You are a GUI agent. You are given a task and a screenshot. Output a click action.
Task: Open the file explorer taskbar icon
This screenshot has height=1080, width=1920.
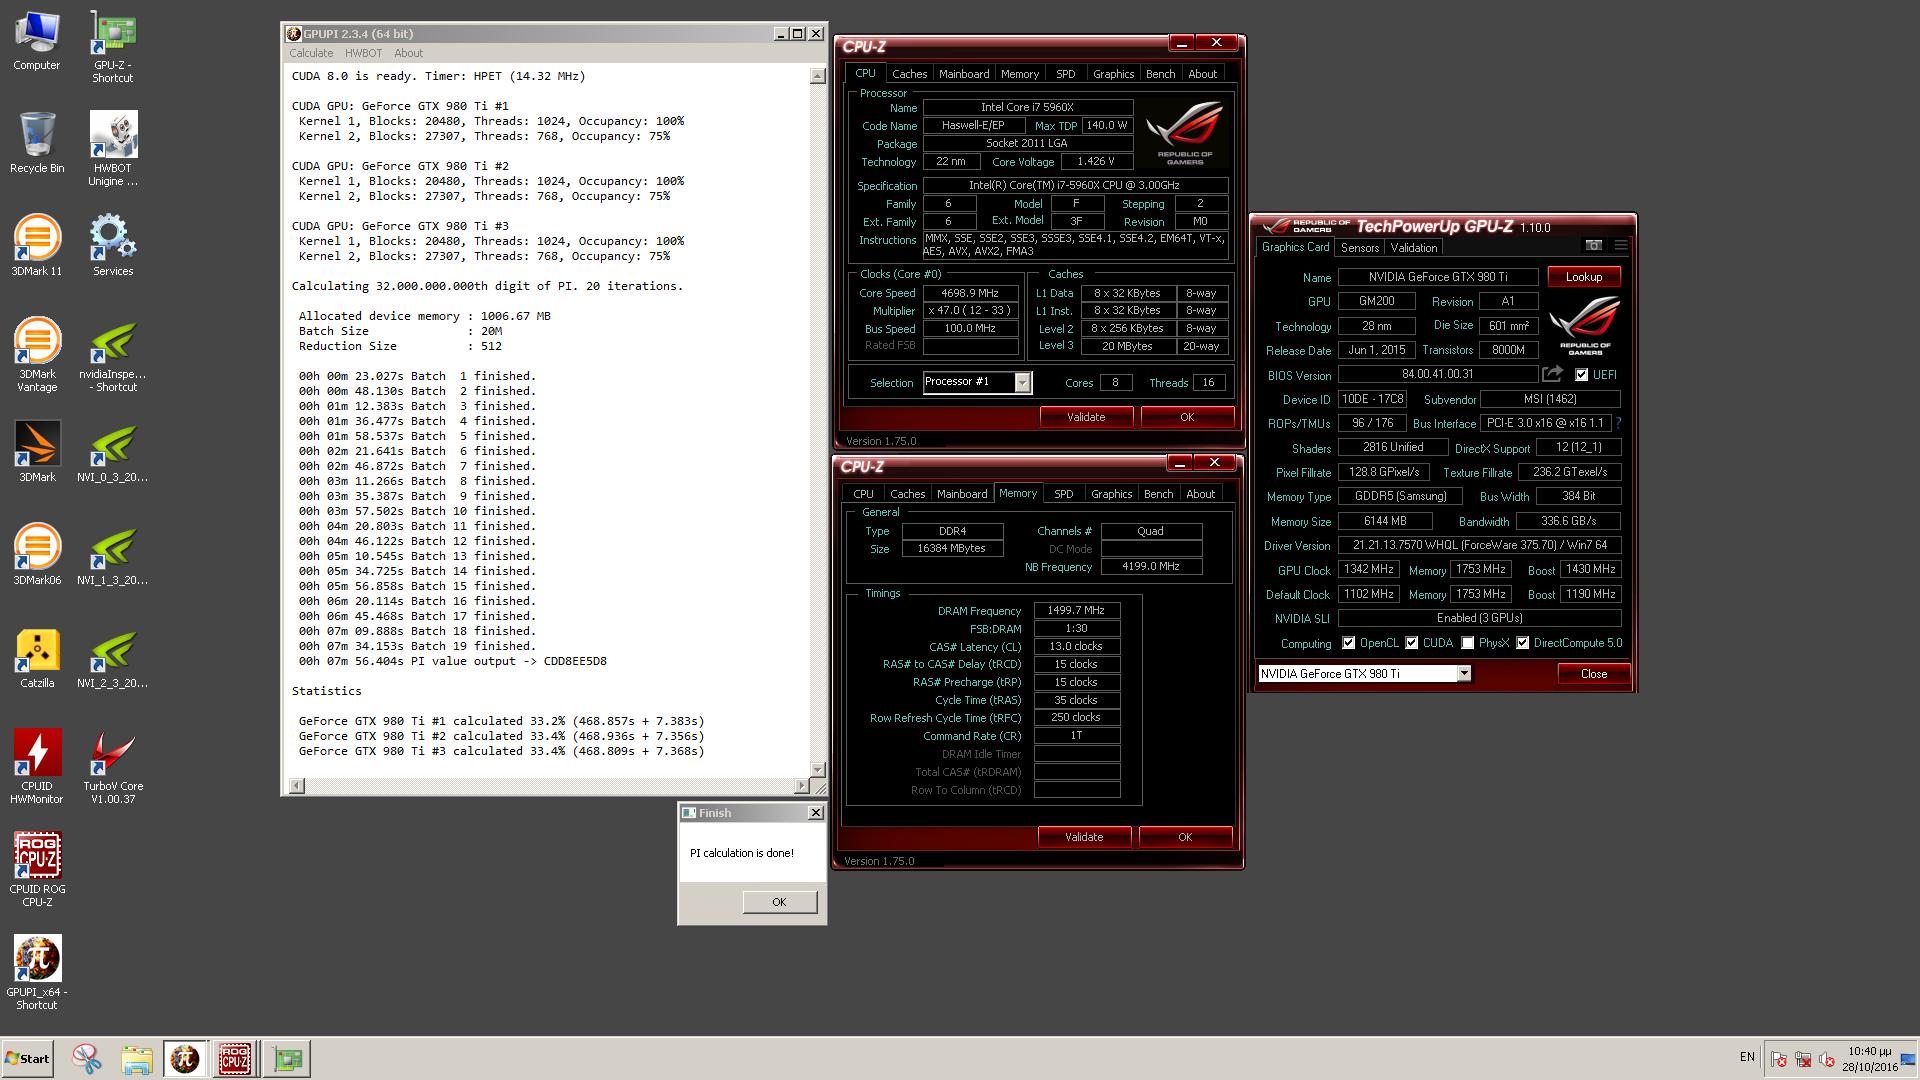click(x=137, y=1058)
